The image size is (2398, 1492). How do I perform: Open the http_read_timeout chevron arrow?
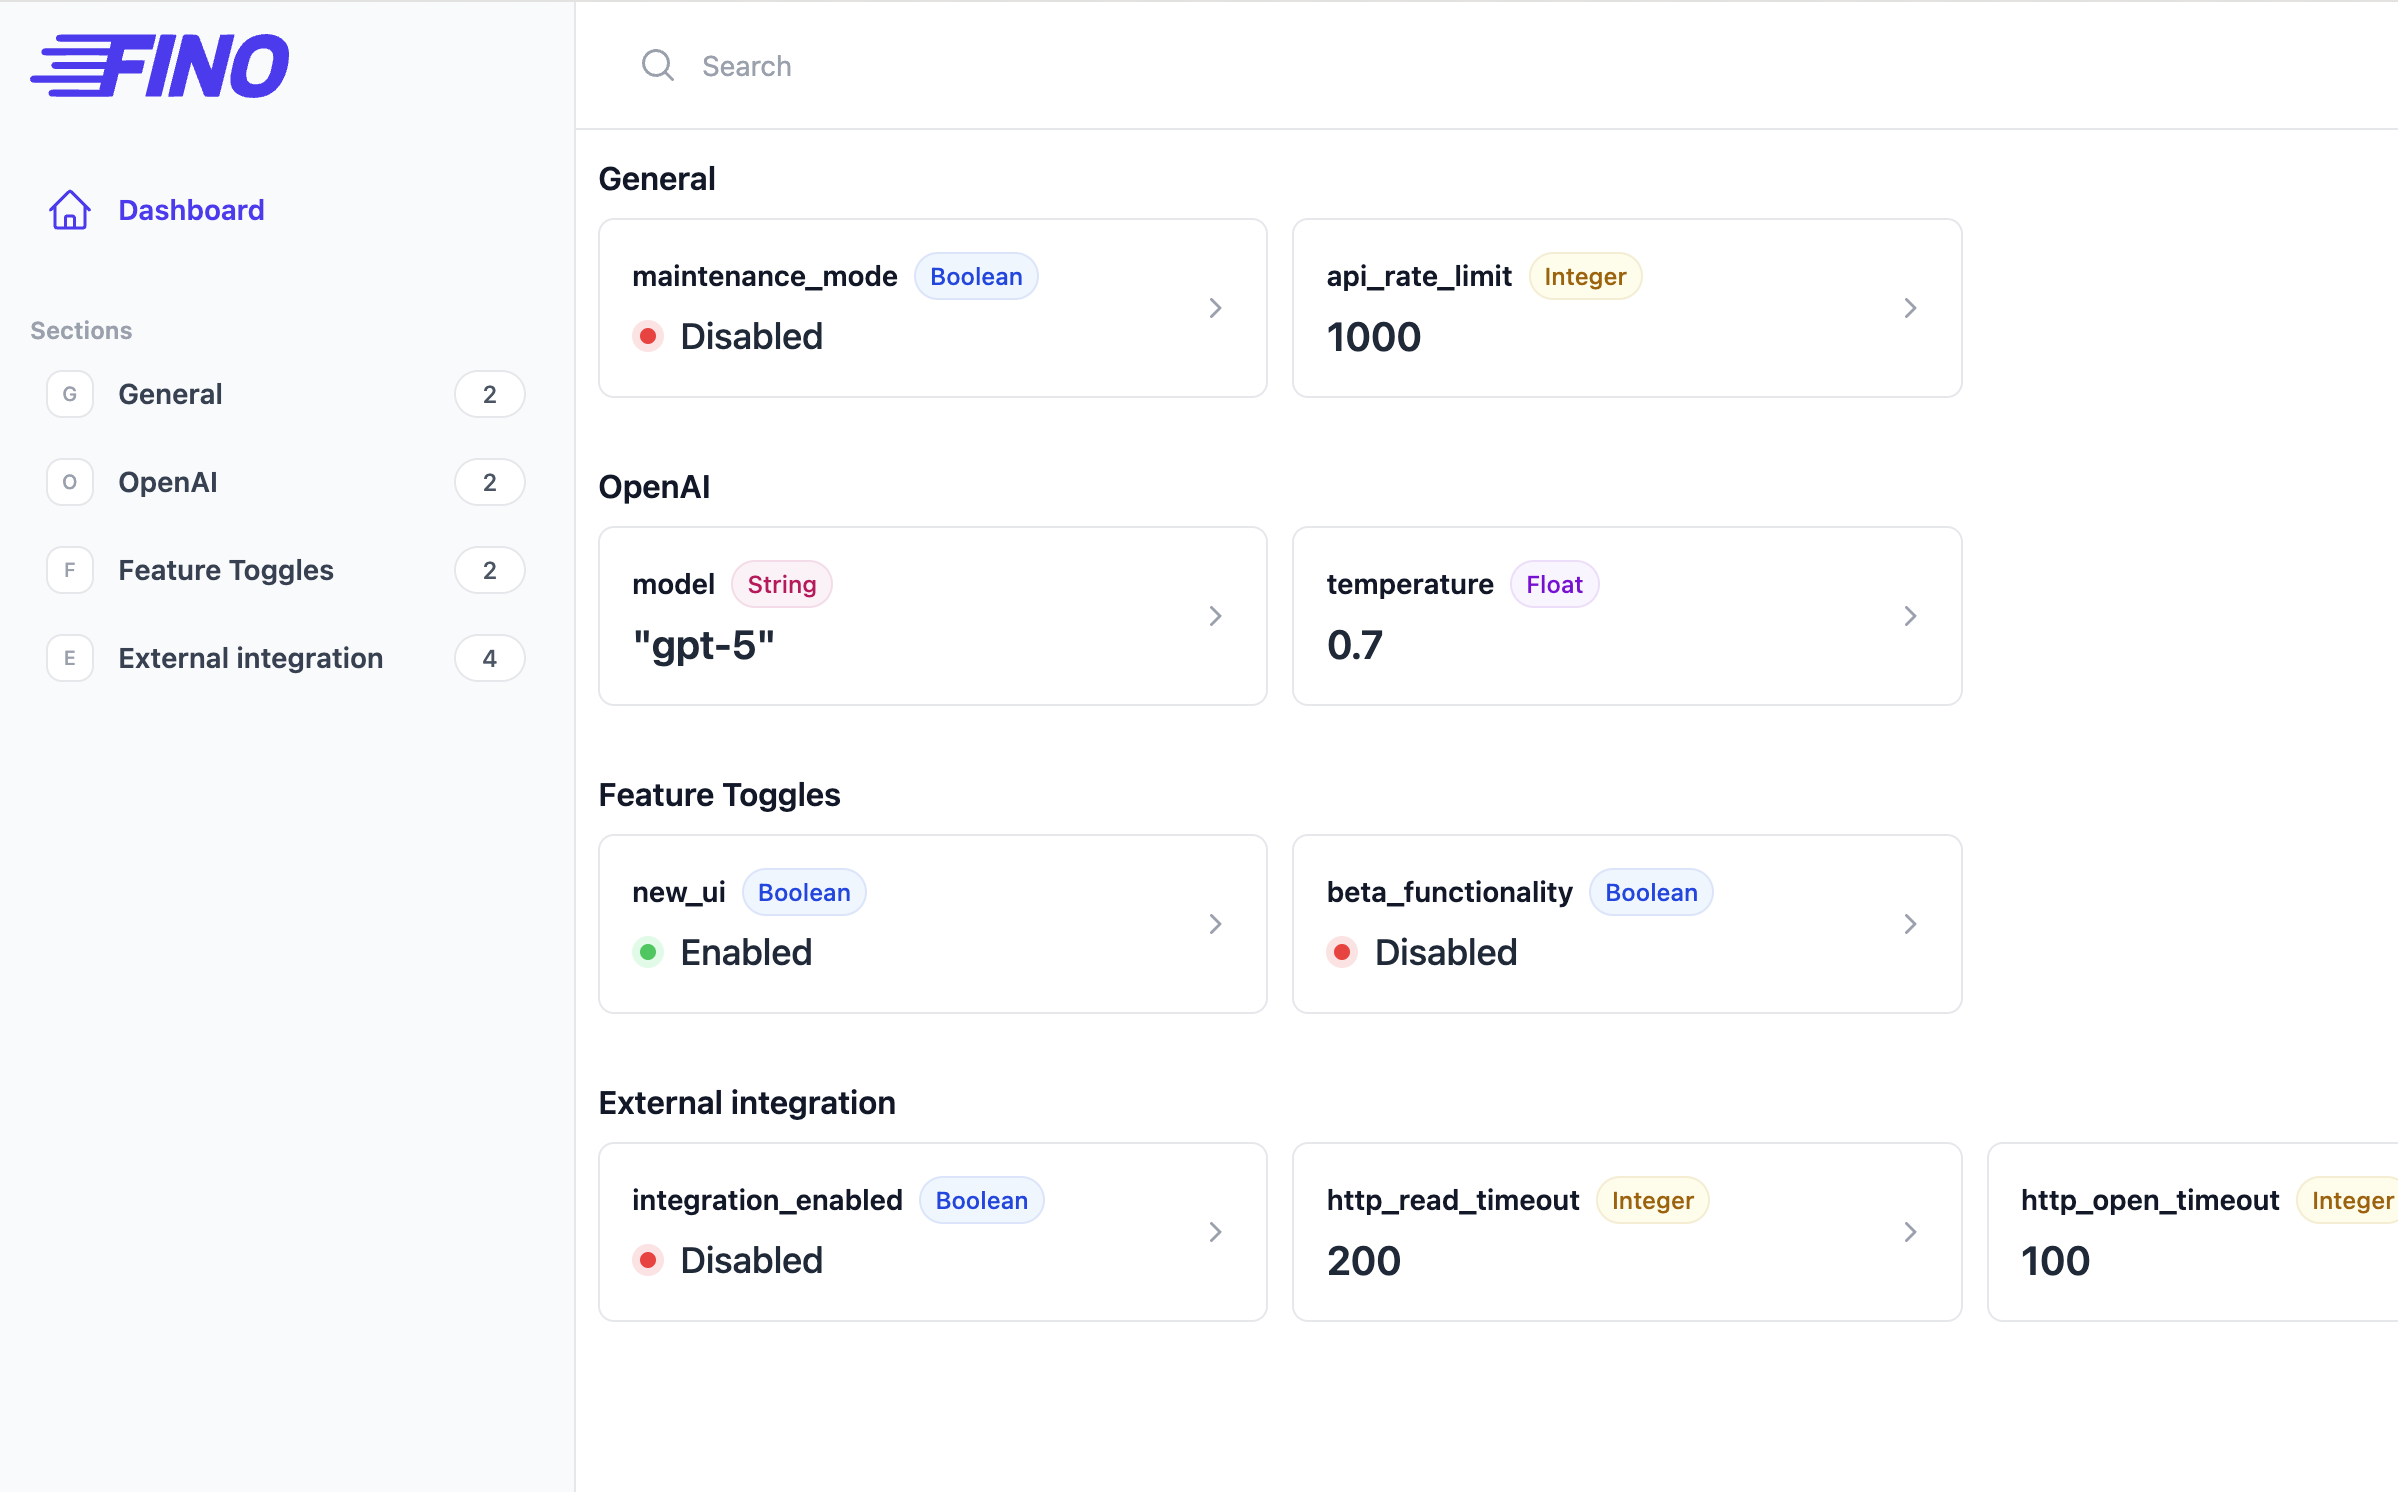[x=1910, y=1232]
